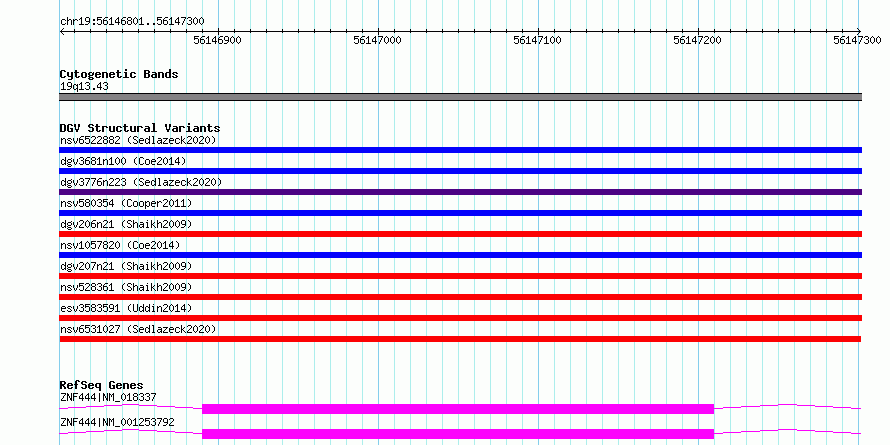Select the blue bar under nsv1057820
The height and width of the screenshot is (445, 890).
pyautogui.click(x=460, y=255)
